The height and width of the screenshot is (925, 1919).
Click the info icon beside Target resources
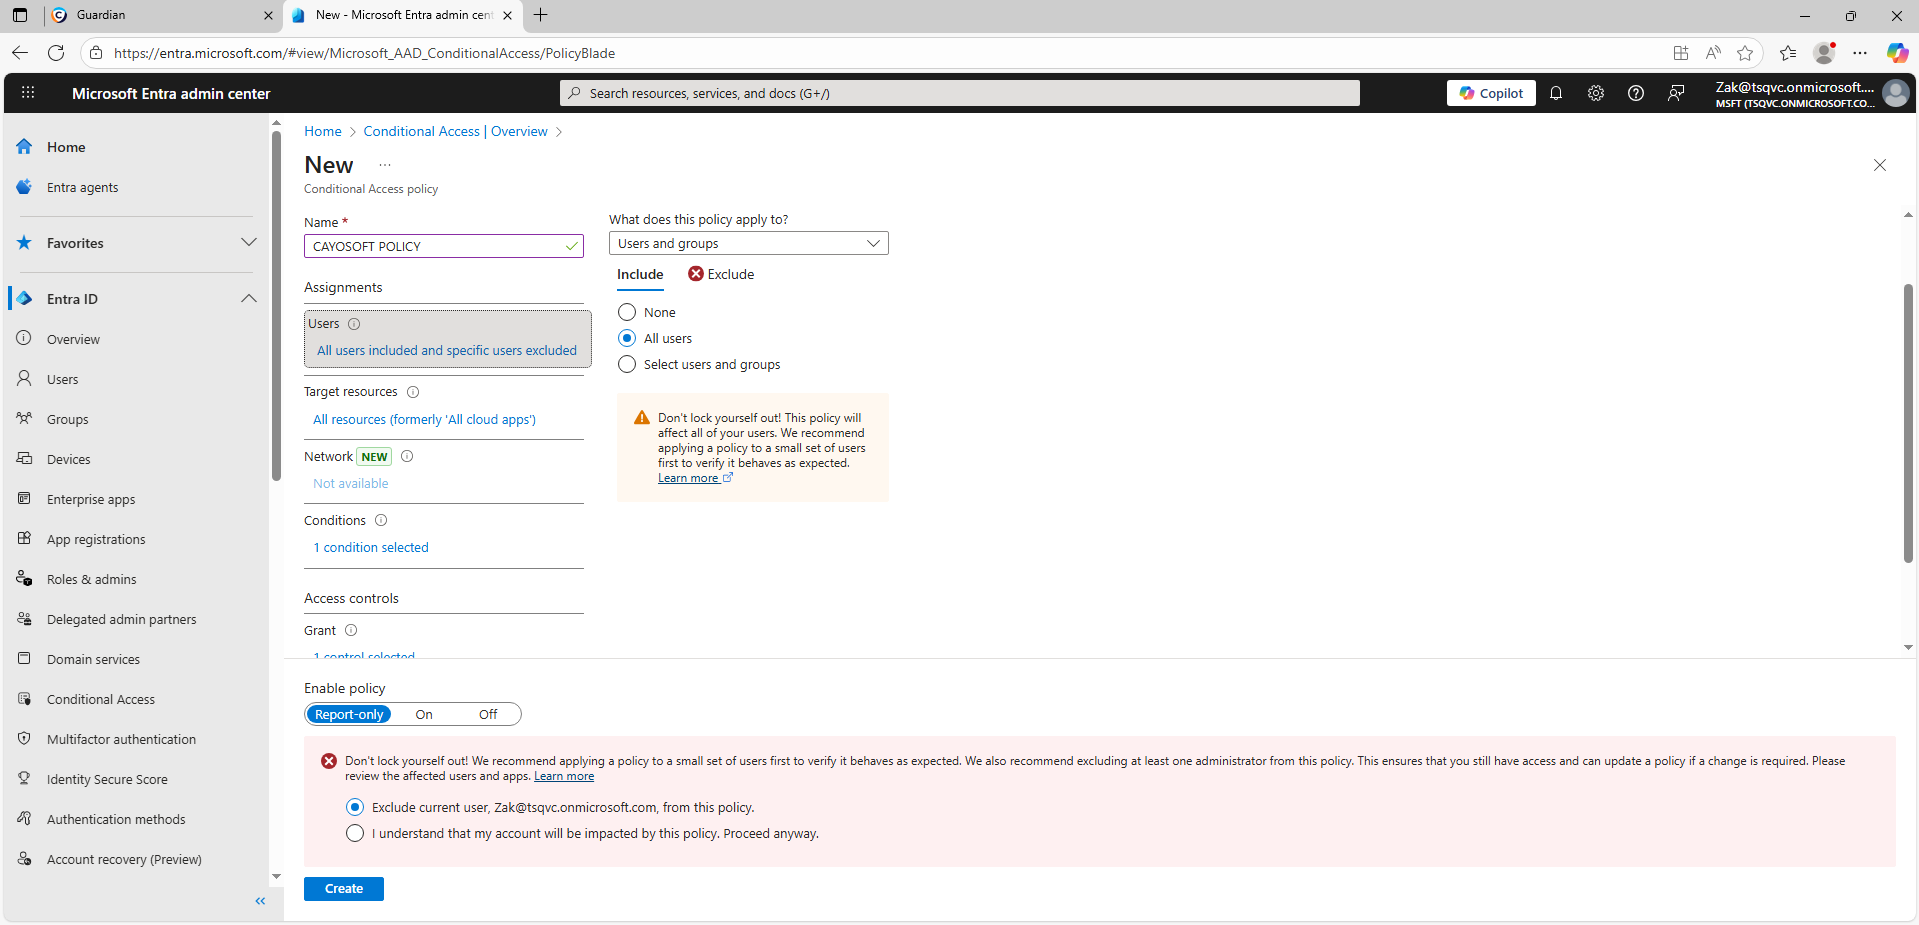[413, 392]
